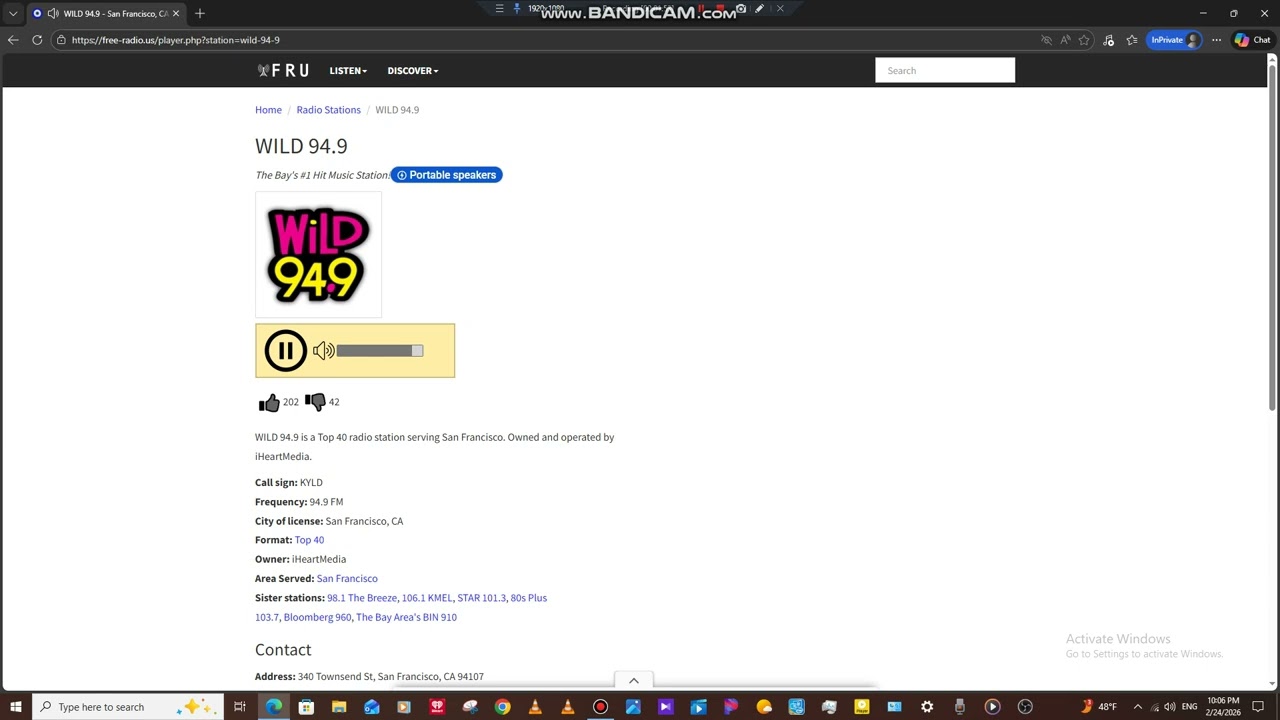The height and width of the screenshot is (720, 1280).
Task: Open the Radio Stations breadcrumb link
Action: coord(328,110)
